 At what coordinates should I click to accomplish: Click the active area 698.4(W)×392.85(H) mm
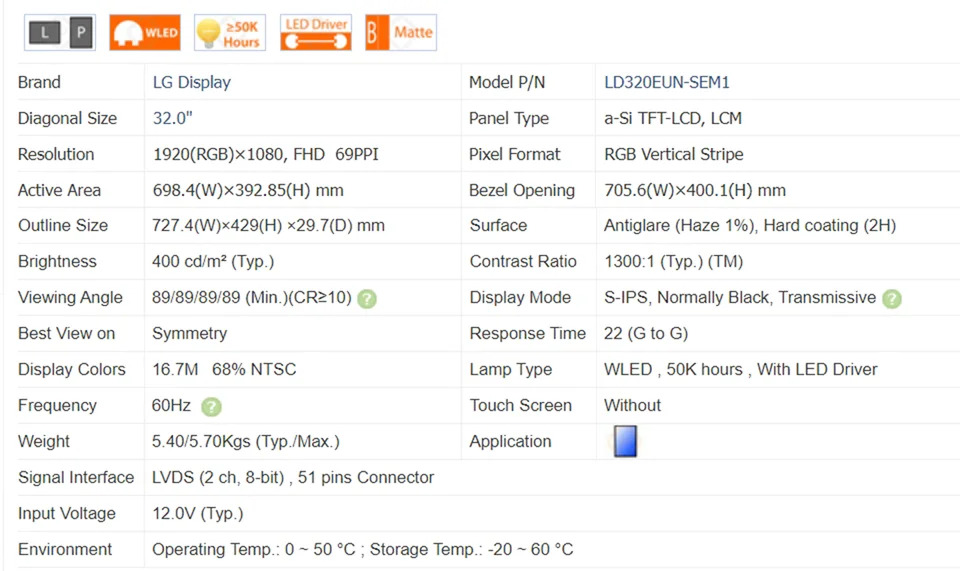[x=248, y=190]
